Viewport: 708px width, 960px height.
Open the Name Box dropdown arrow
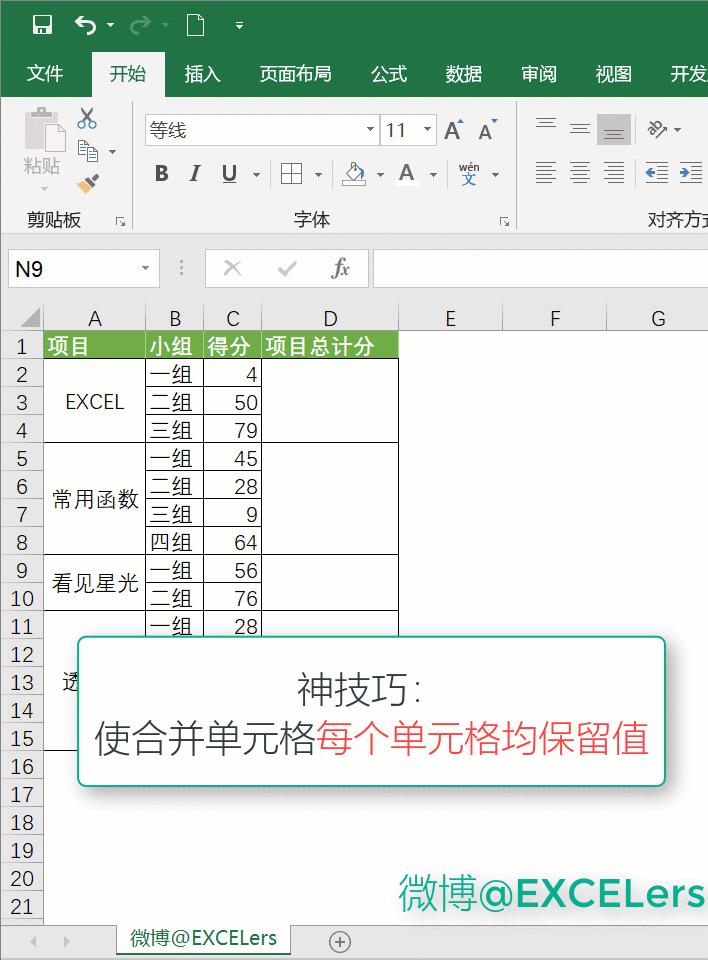[x=146, y=268]
